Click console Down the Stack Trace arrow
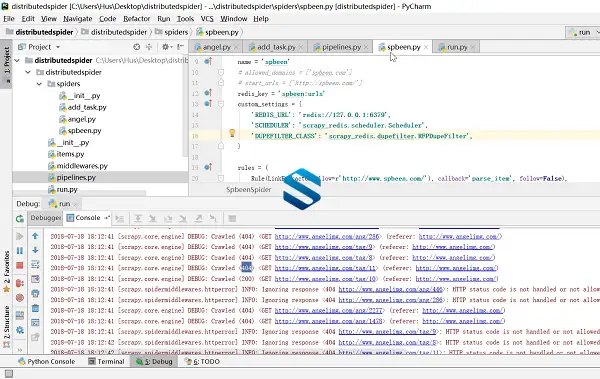Viewport: 600px width, 379px height. (x=35, y=250)
